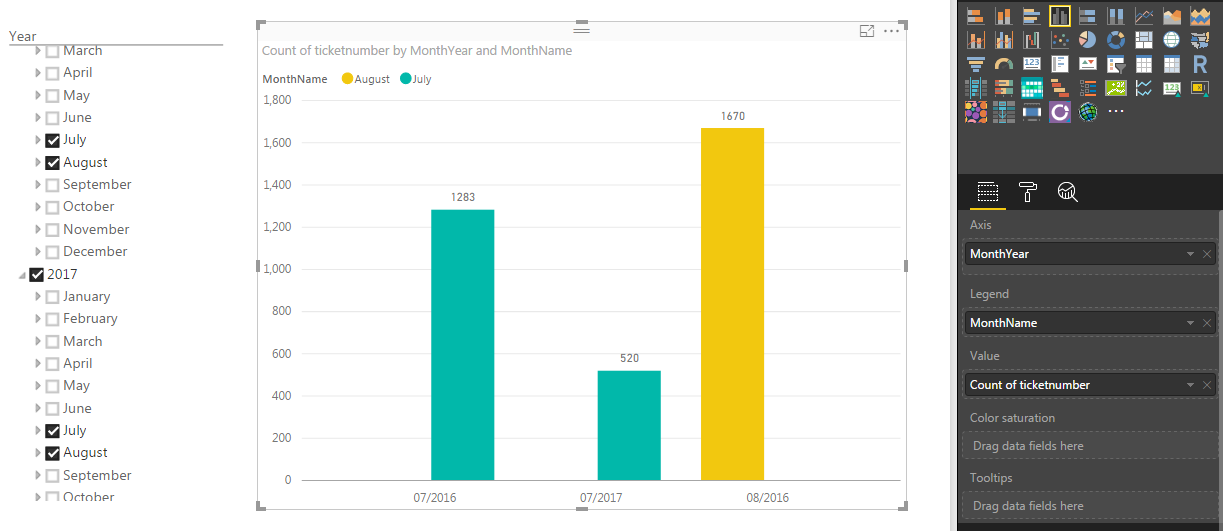1223x531 pixels.
Task: Click the August legend entry
Action: (366, 79)
